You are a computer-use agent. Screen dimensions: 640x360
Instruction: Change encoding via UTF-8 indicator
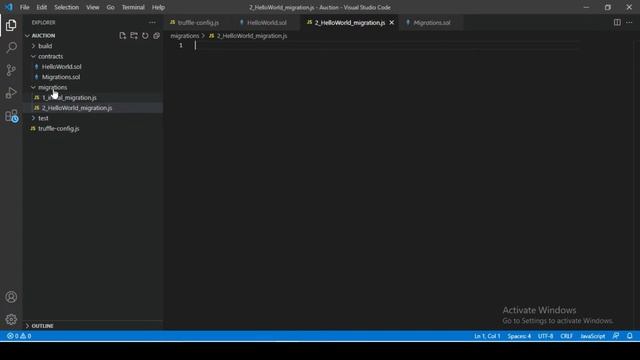pos(545,336)
